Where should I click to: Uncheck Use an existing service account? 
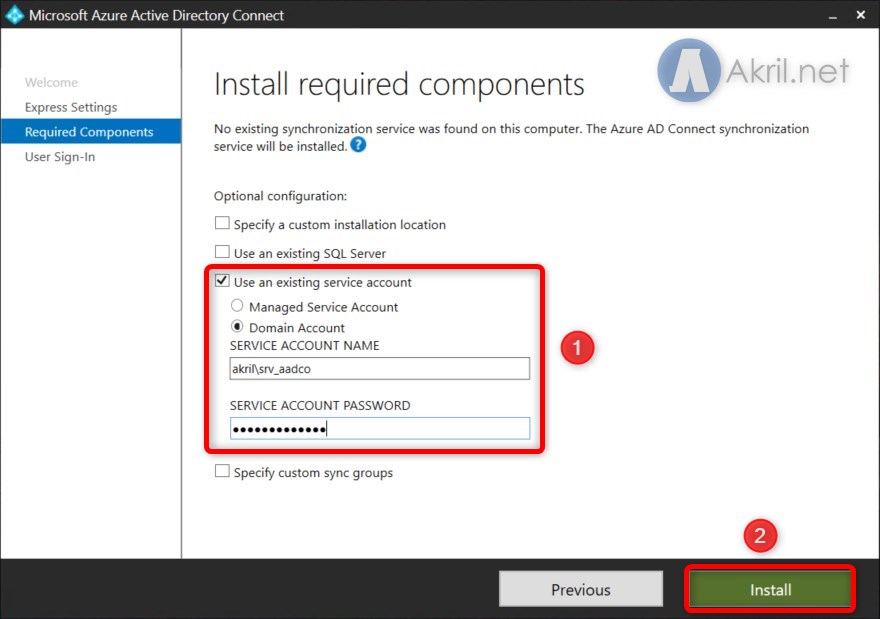coord(222,281)
